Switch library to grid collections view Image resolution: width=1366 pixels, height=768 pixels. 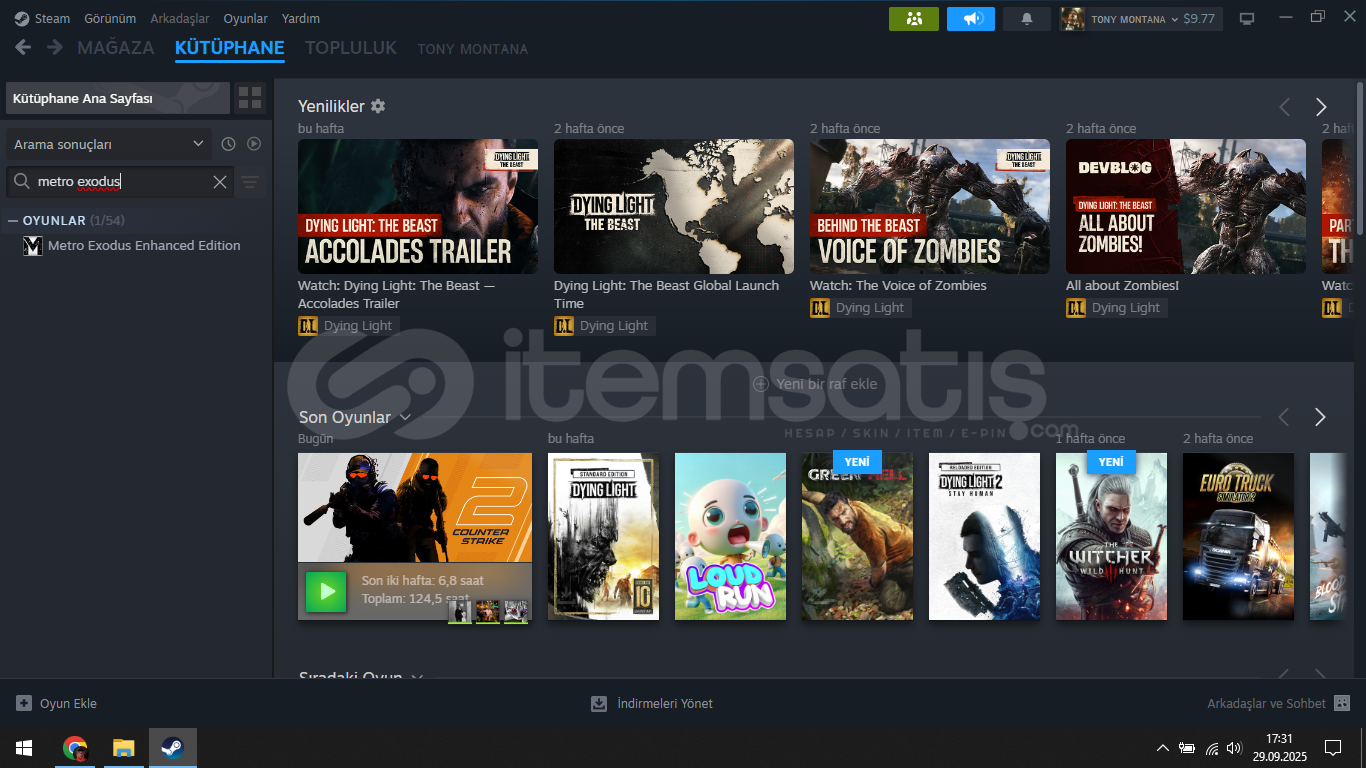(250, 98)
